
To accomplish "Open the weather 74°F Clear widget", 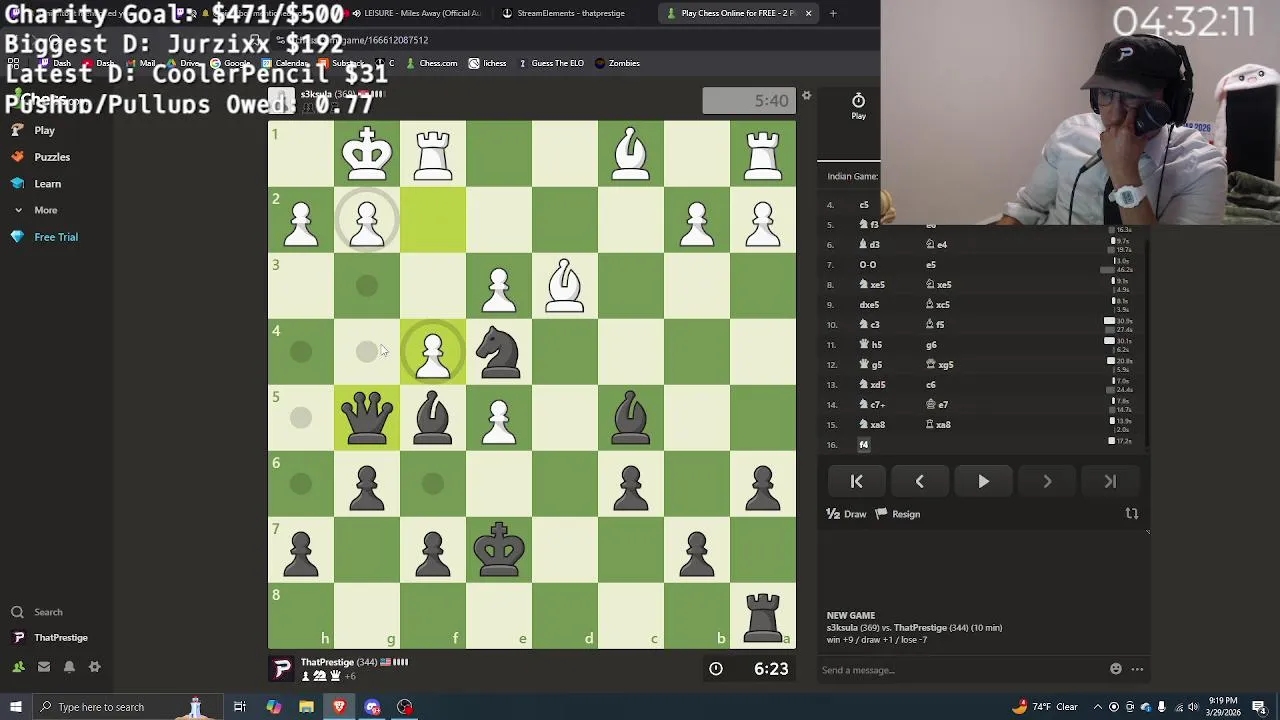I will click(1046, 707).
